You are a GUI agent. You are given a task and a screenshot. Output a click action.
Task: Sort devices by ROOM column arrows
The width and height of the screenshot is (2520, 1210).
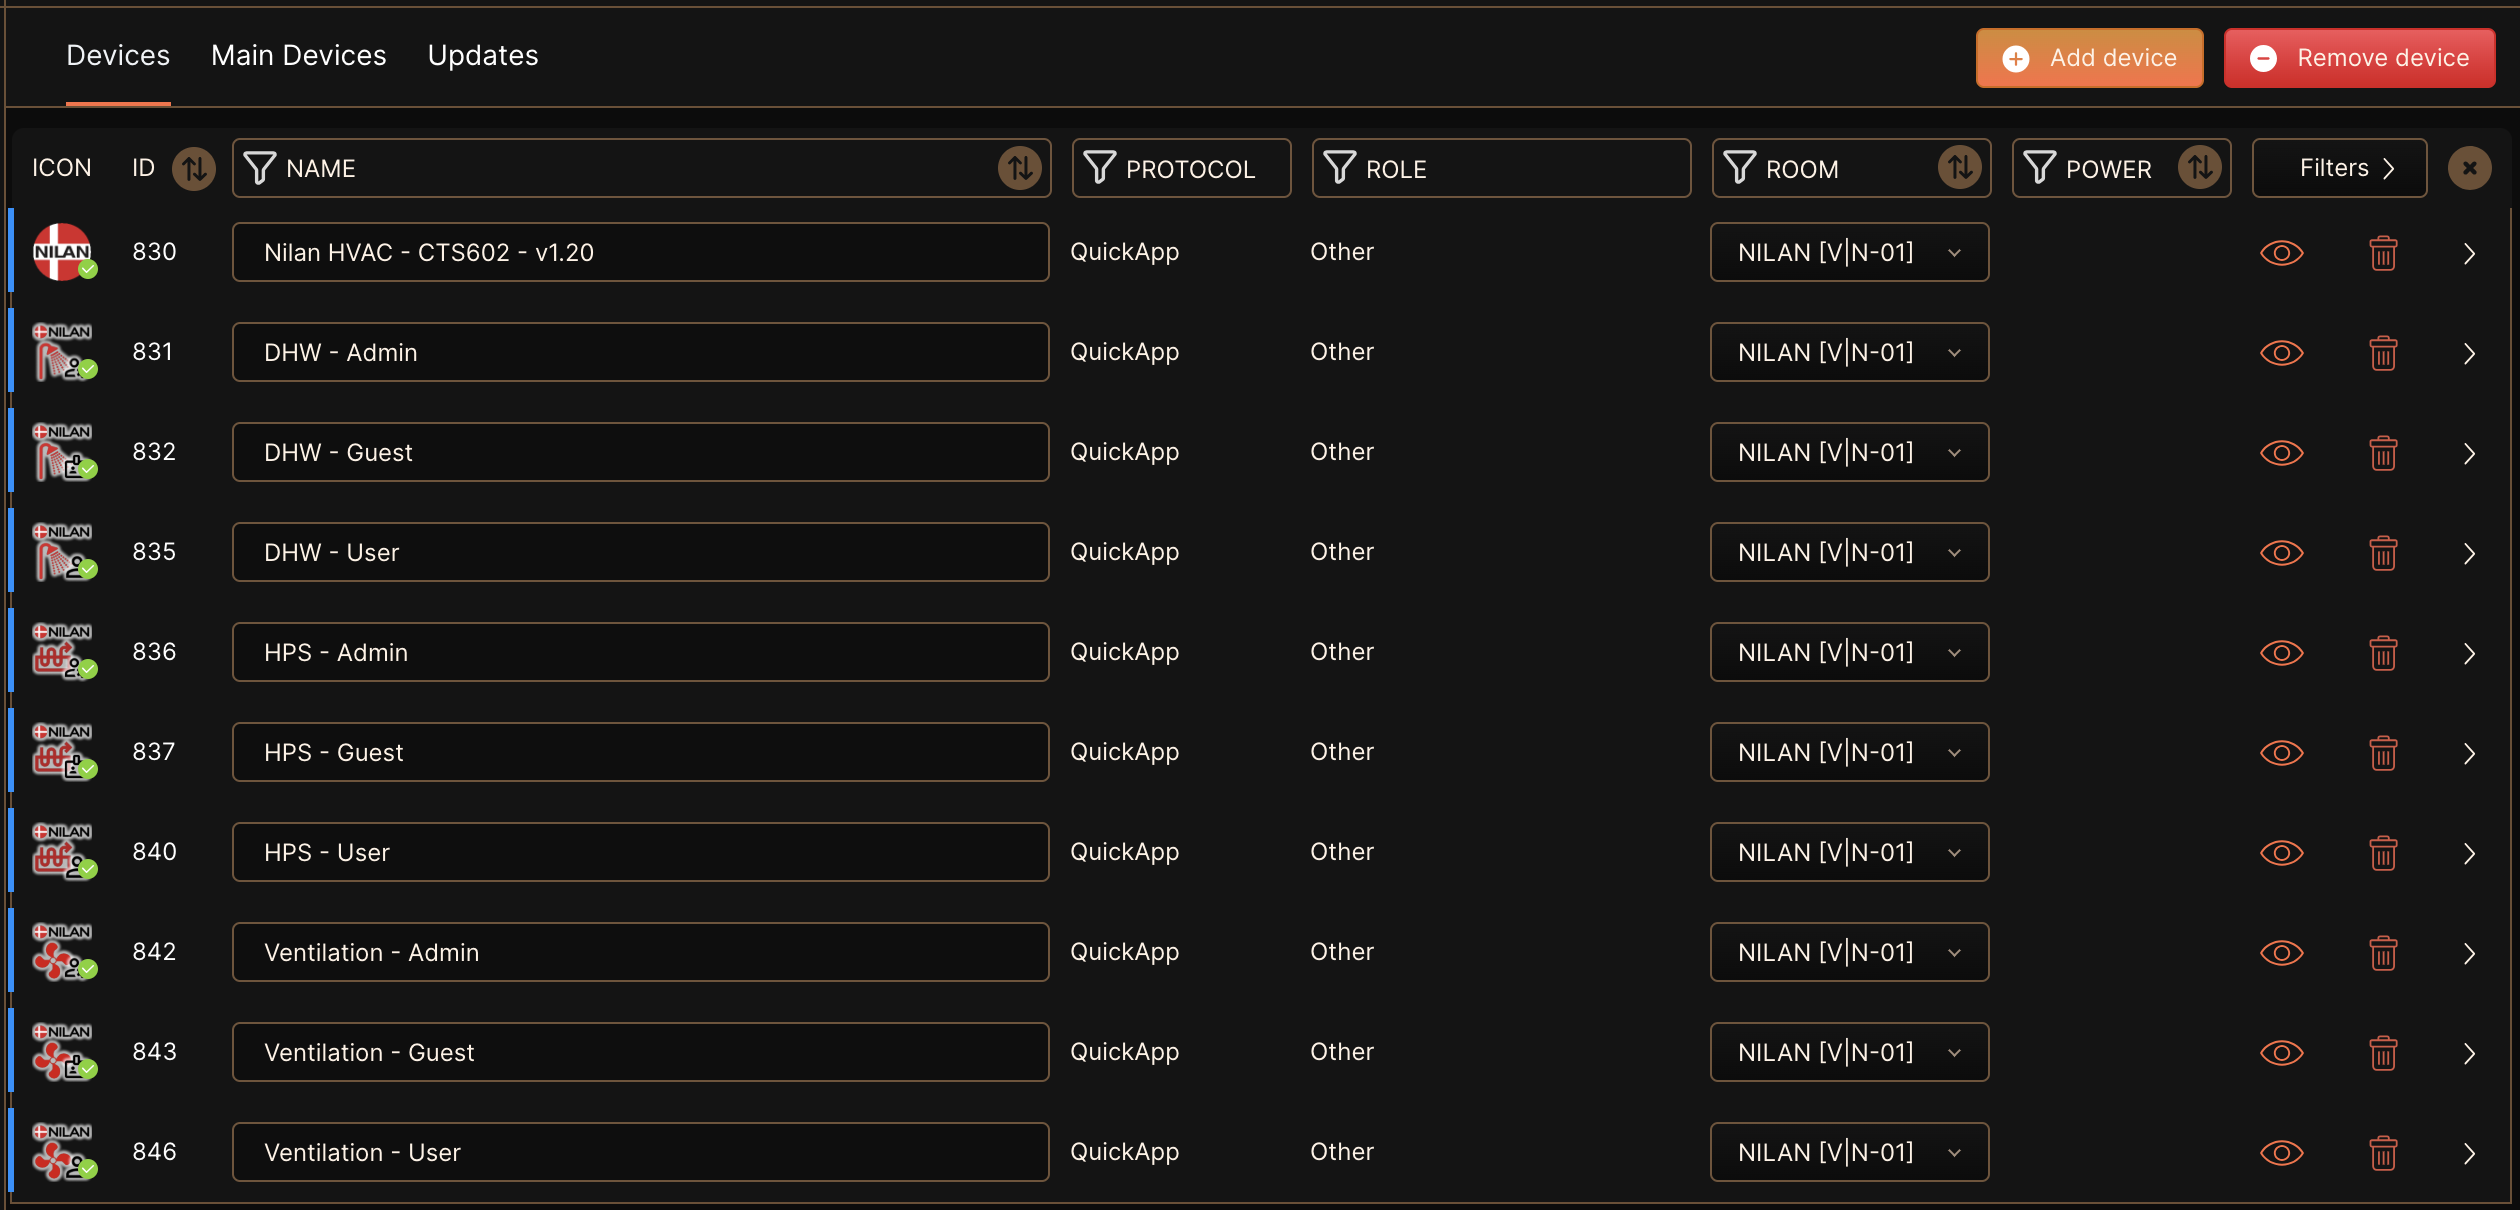(x=1960, y=168)
